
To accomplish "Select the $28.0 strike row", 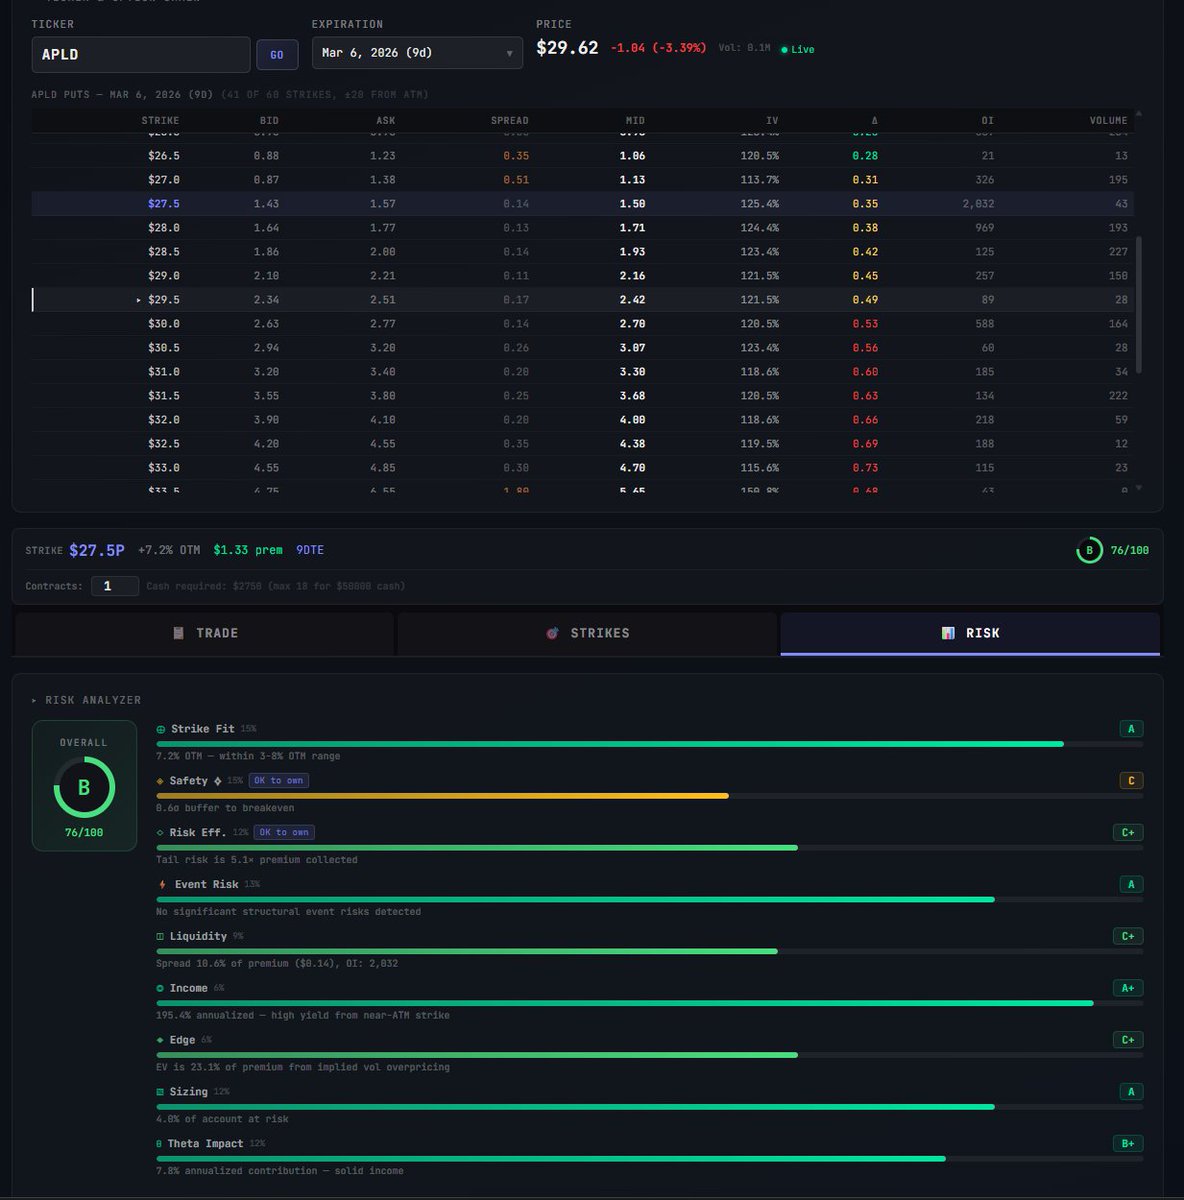I will click(583, 228).
